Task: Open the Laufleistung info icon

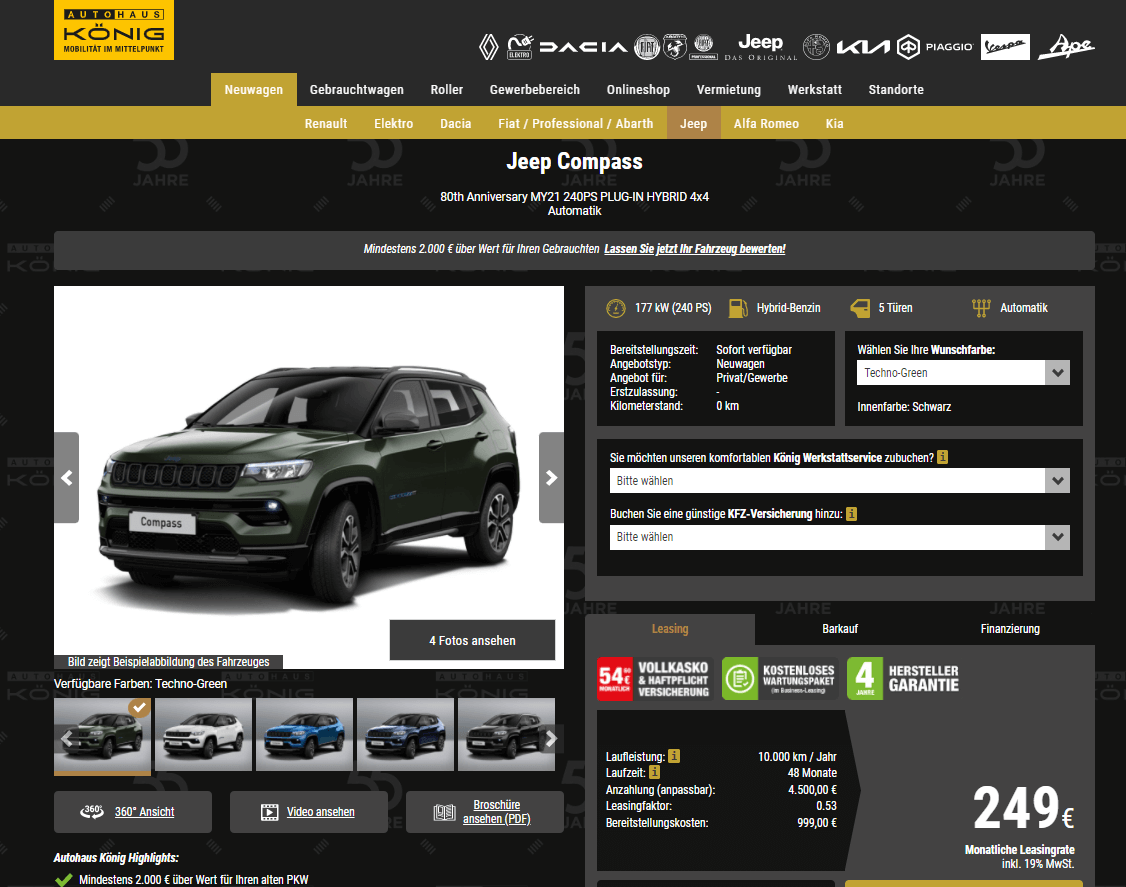Action: pyautogui.click(x=674, y=756)
